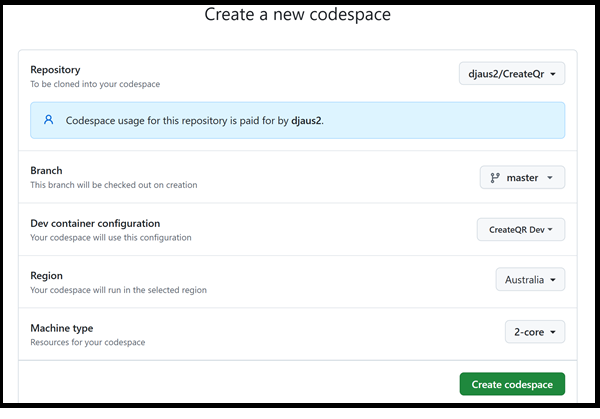Click the git branch icon beside master

pos(494,178)
